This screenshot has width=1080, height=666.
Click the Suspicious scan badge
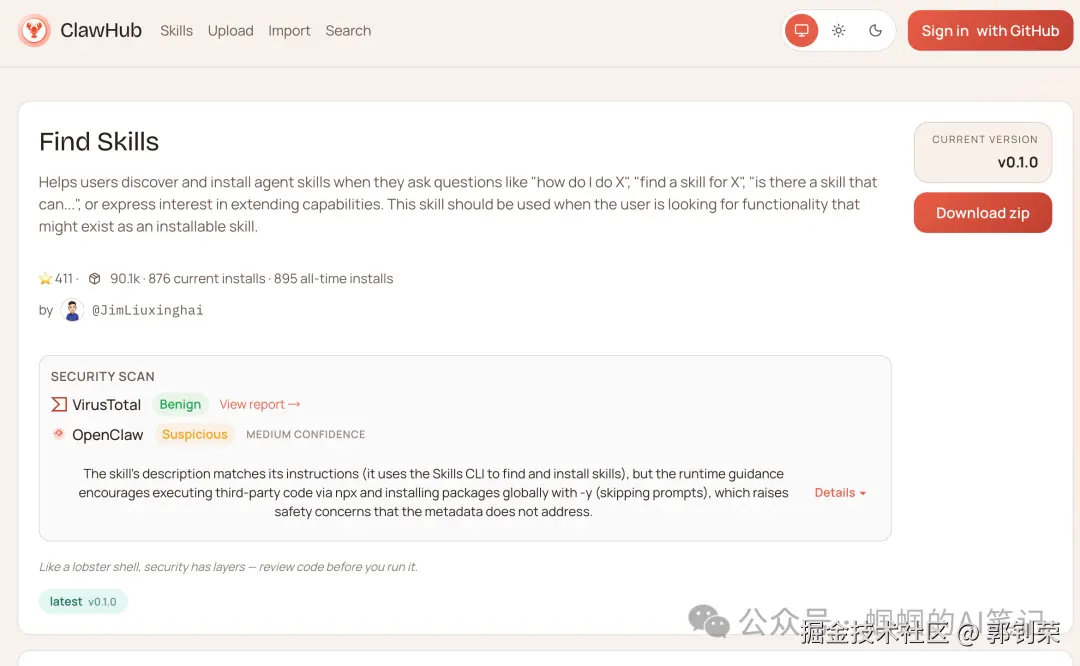[194, 434]
